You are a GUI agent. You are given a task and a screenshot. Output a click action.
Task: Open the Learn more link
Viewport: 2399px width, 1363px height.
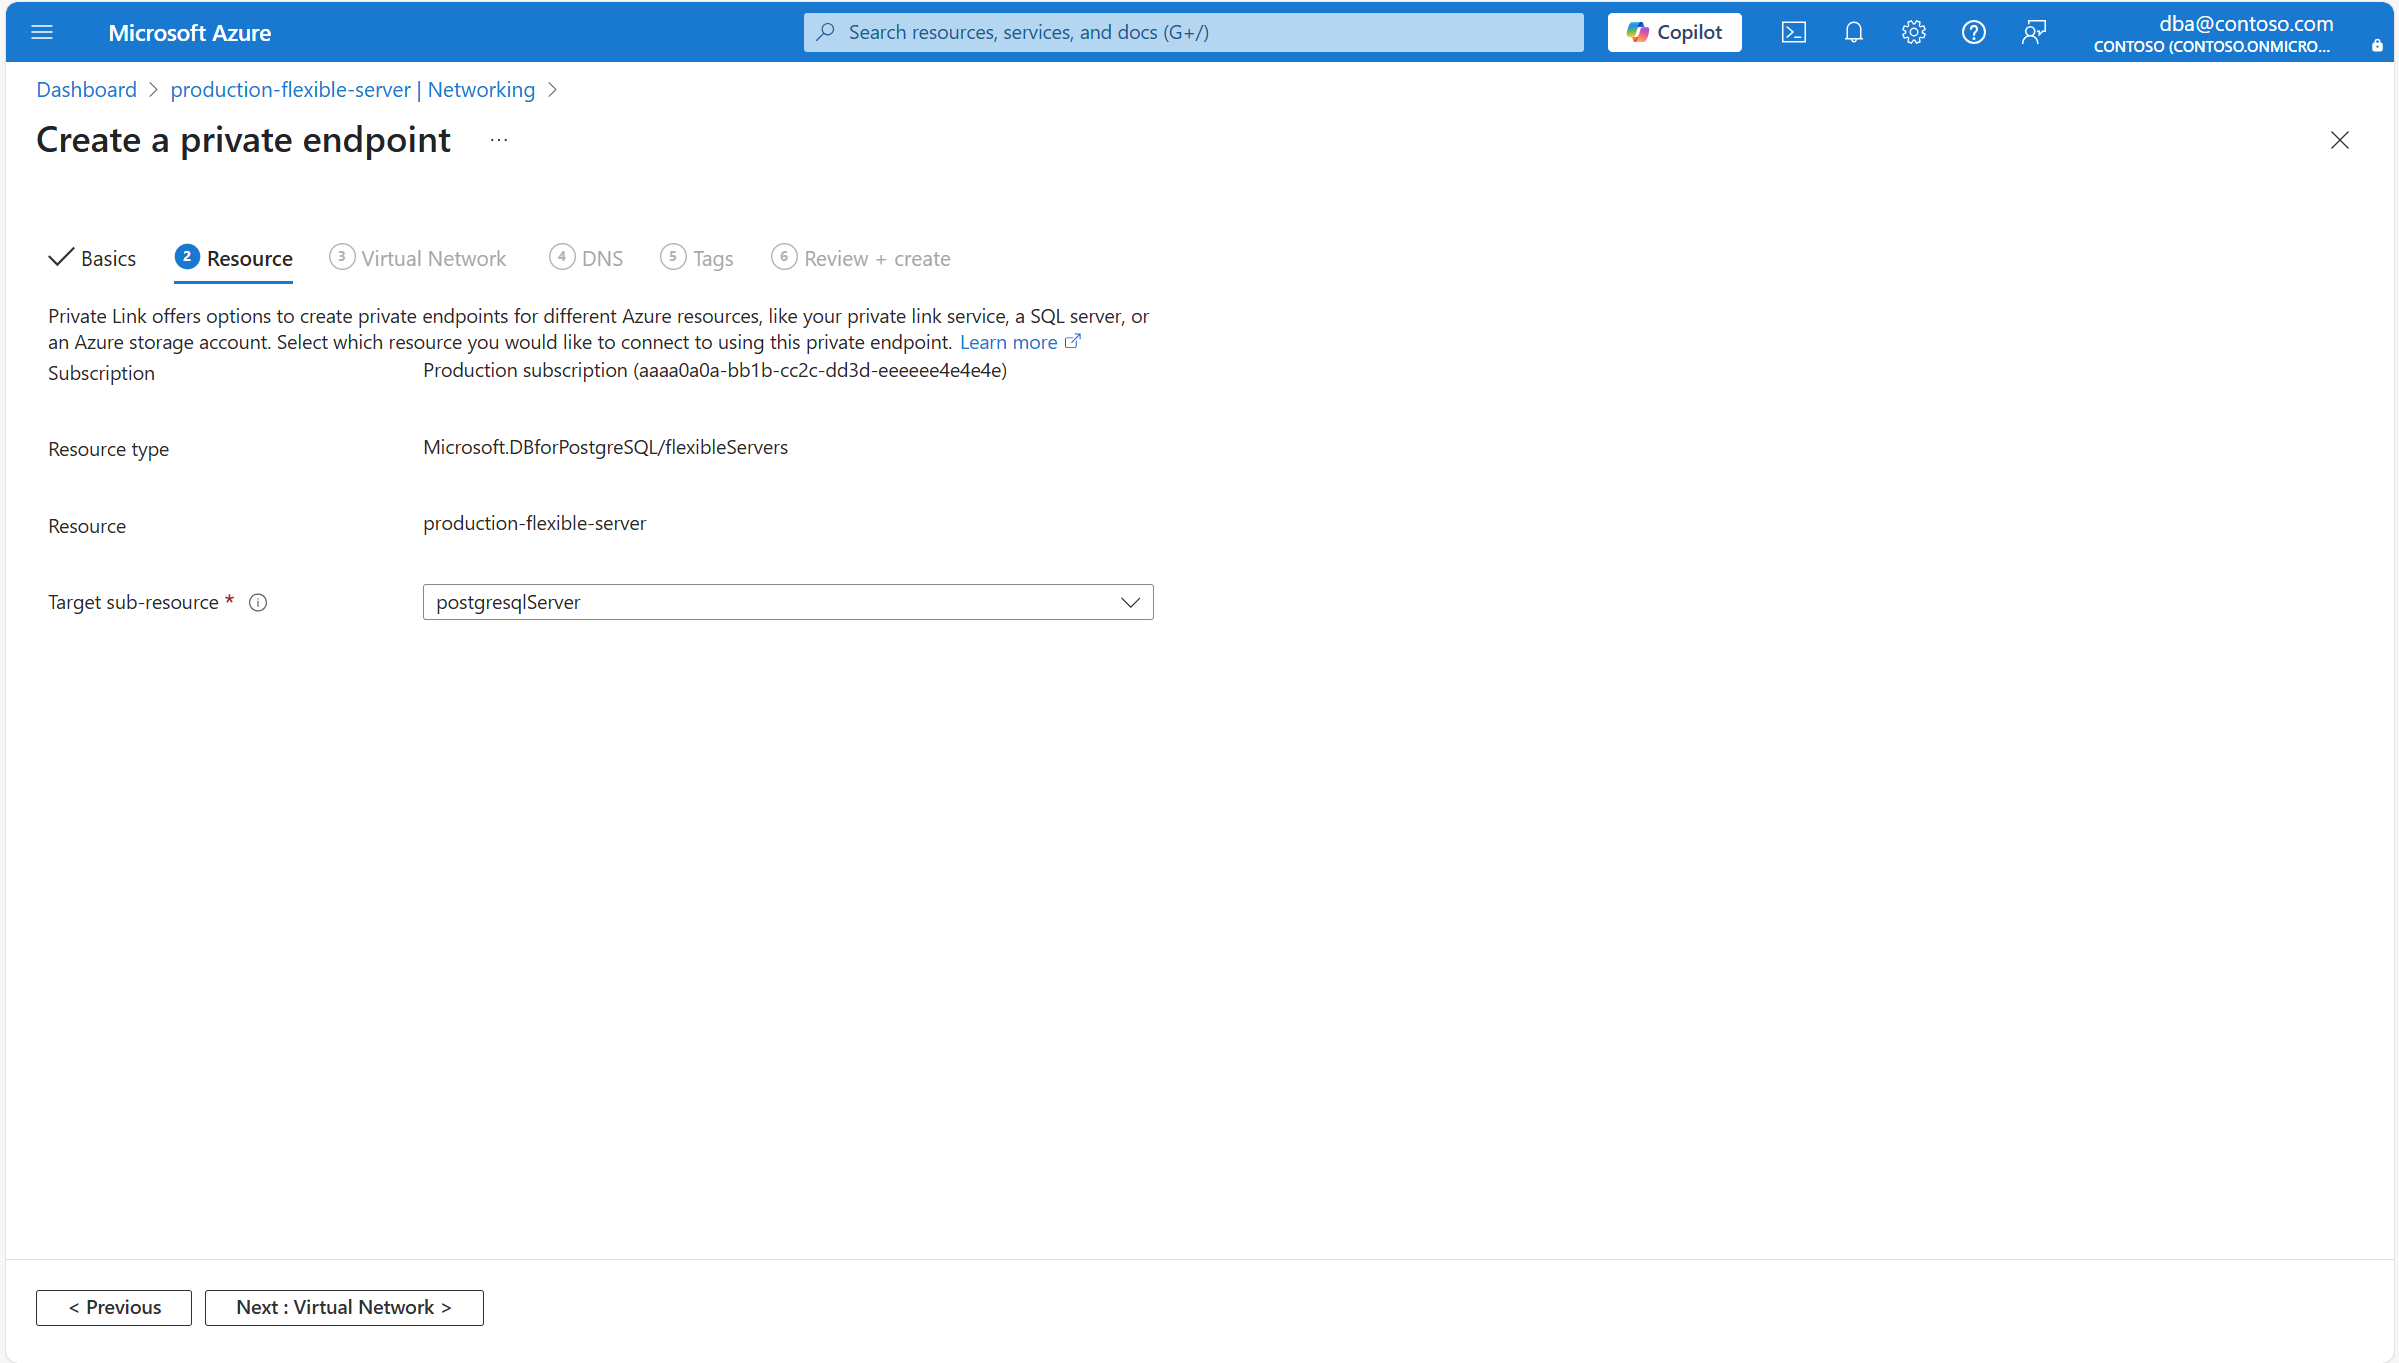tap(1020, 342)
